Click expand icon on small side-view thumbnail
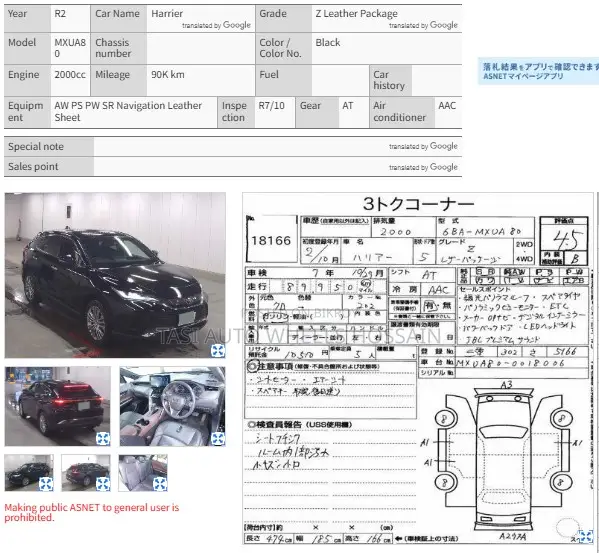 46,484
